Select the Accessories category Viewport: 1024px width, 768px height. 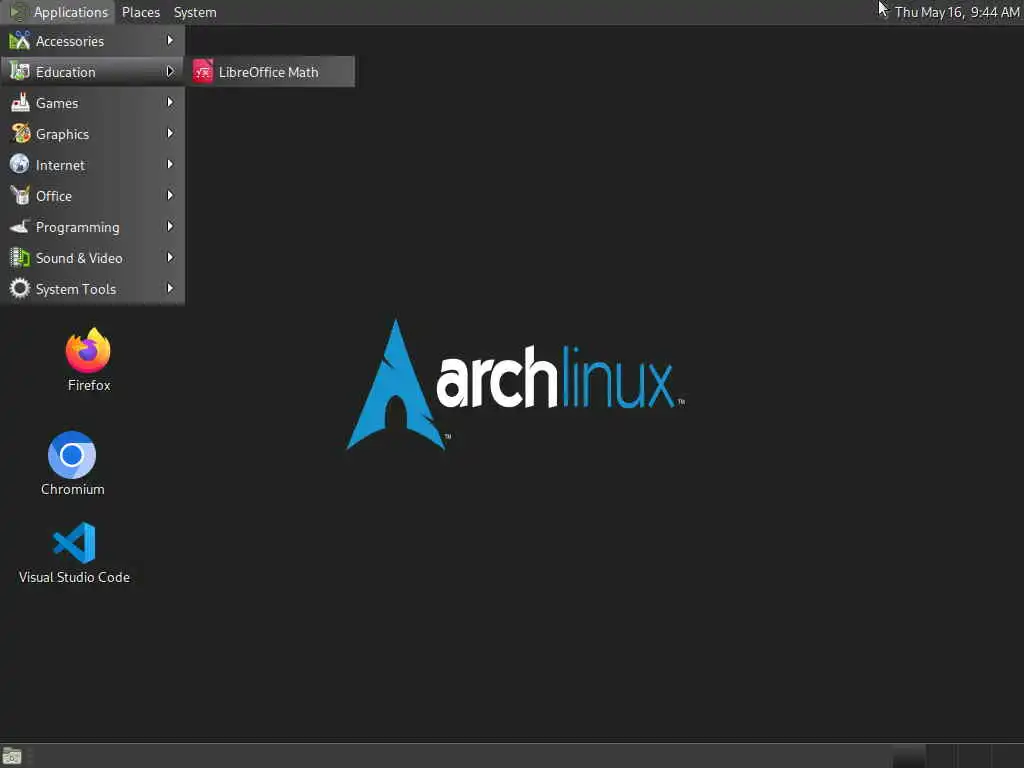click(93, 41)
